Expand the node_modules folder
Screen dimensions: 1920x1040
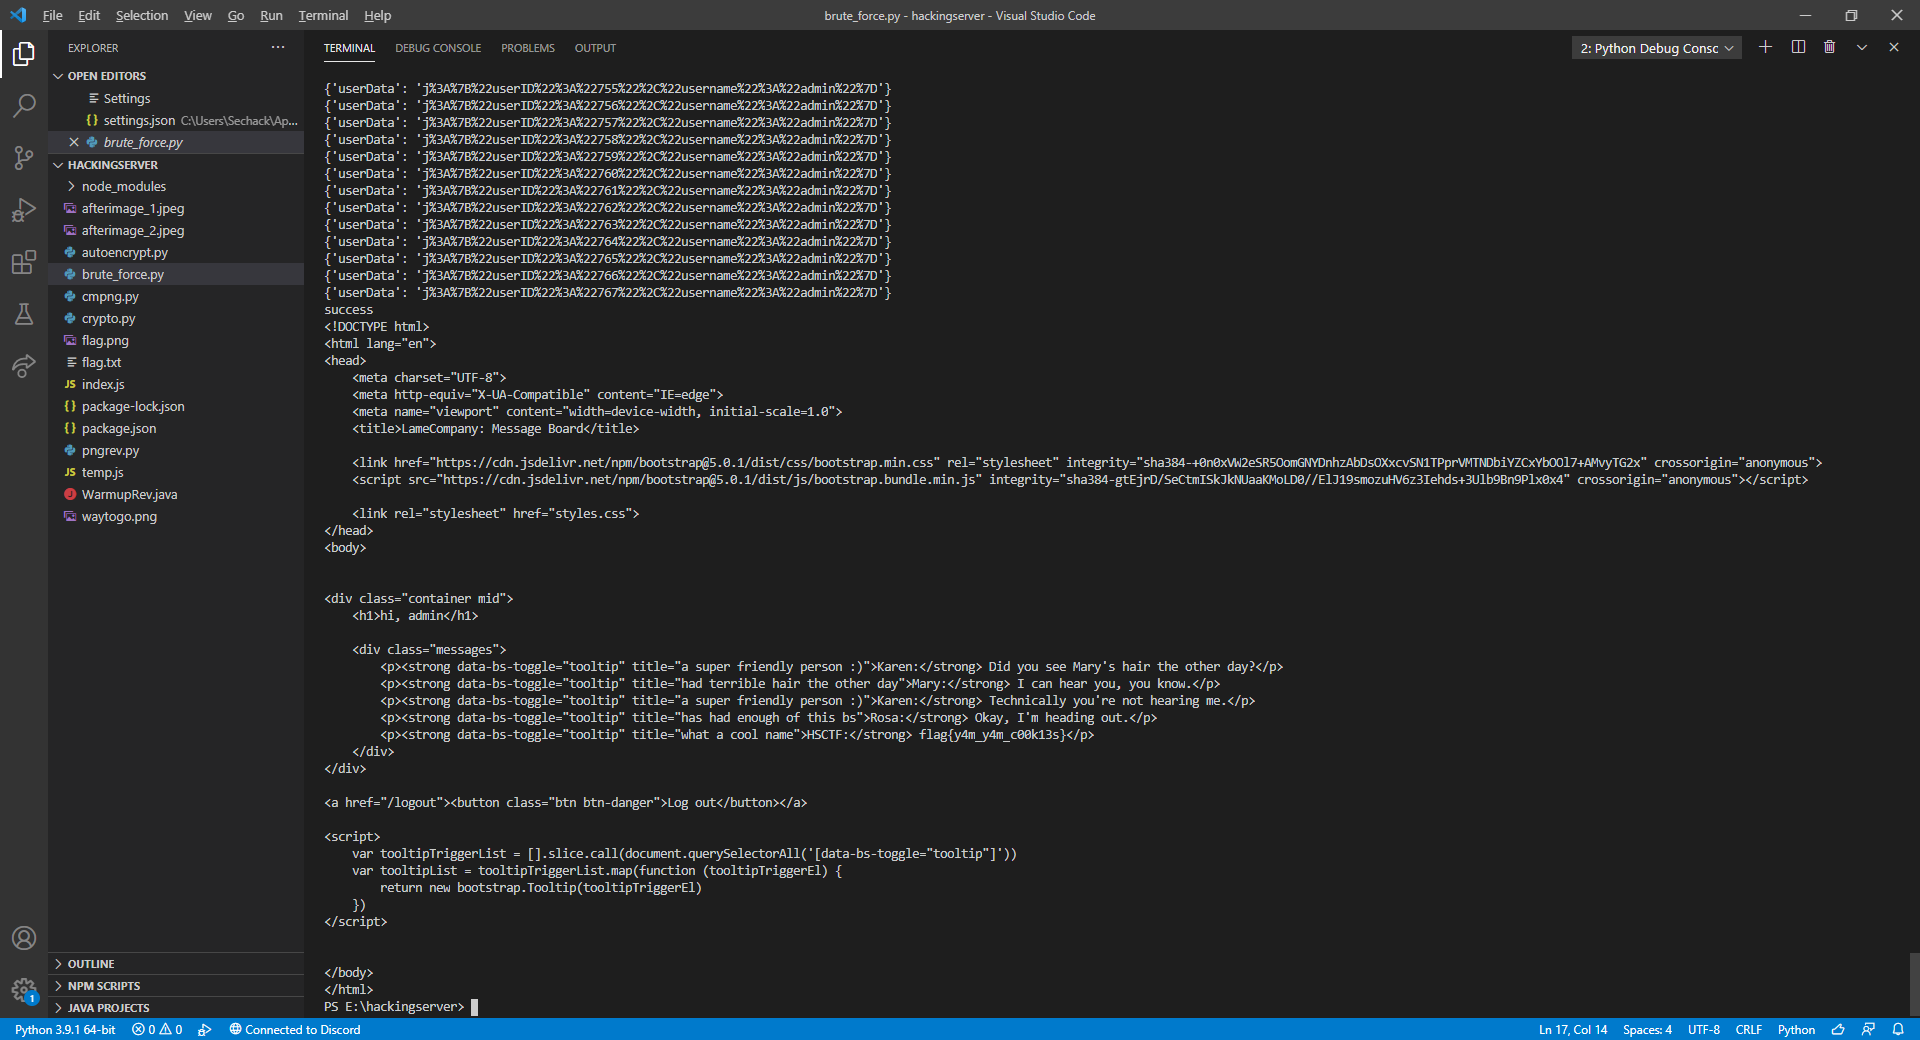[x=123, y=187]
